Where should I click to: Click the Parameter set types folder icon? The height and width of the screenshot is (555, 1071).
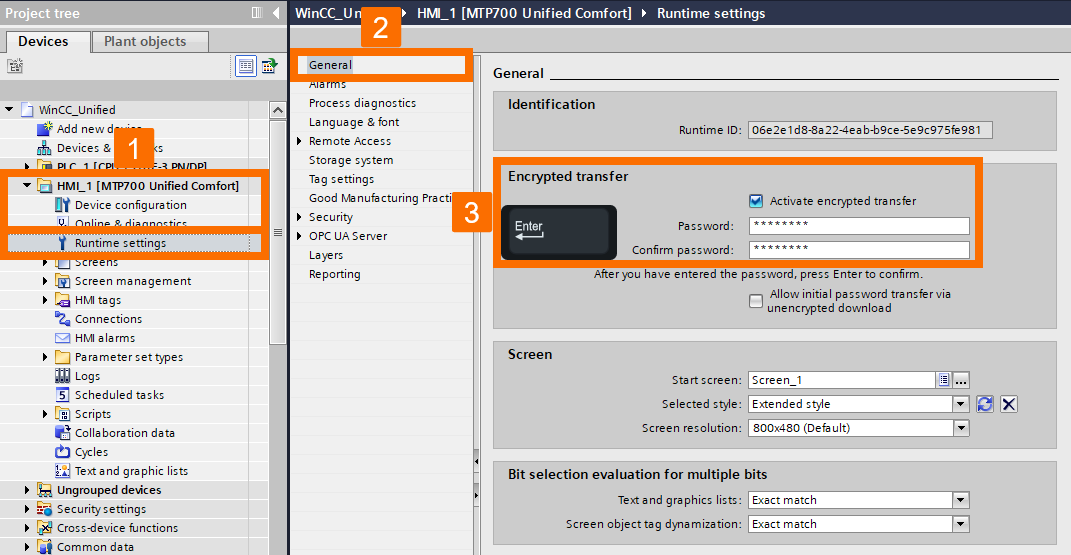coord(62,357)
